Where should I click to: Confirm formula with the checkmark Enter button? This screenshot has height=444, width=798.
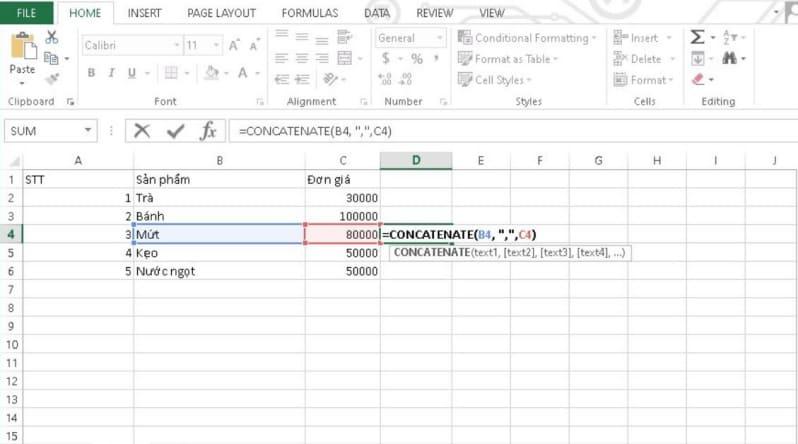click(176, 131)
